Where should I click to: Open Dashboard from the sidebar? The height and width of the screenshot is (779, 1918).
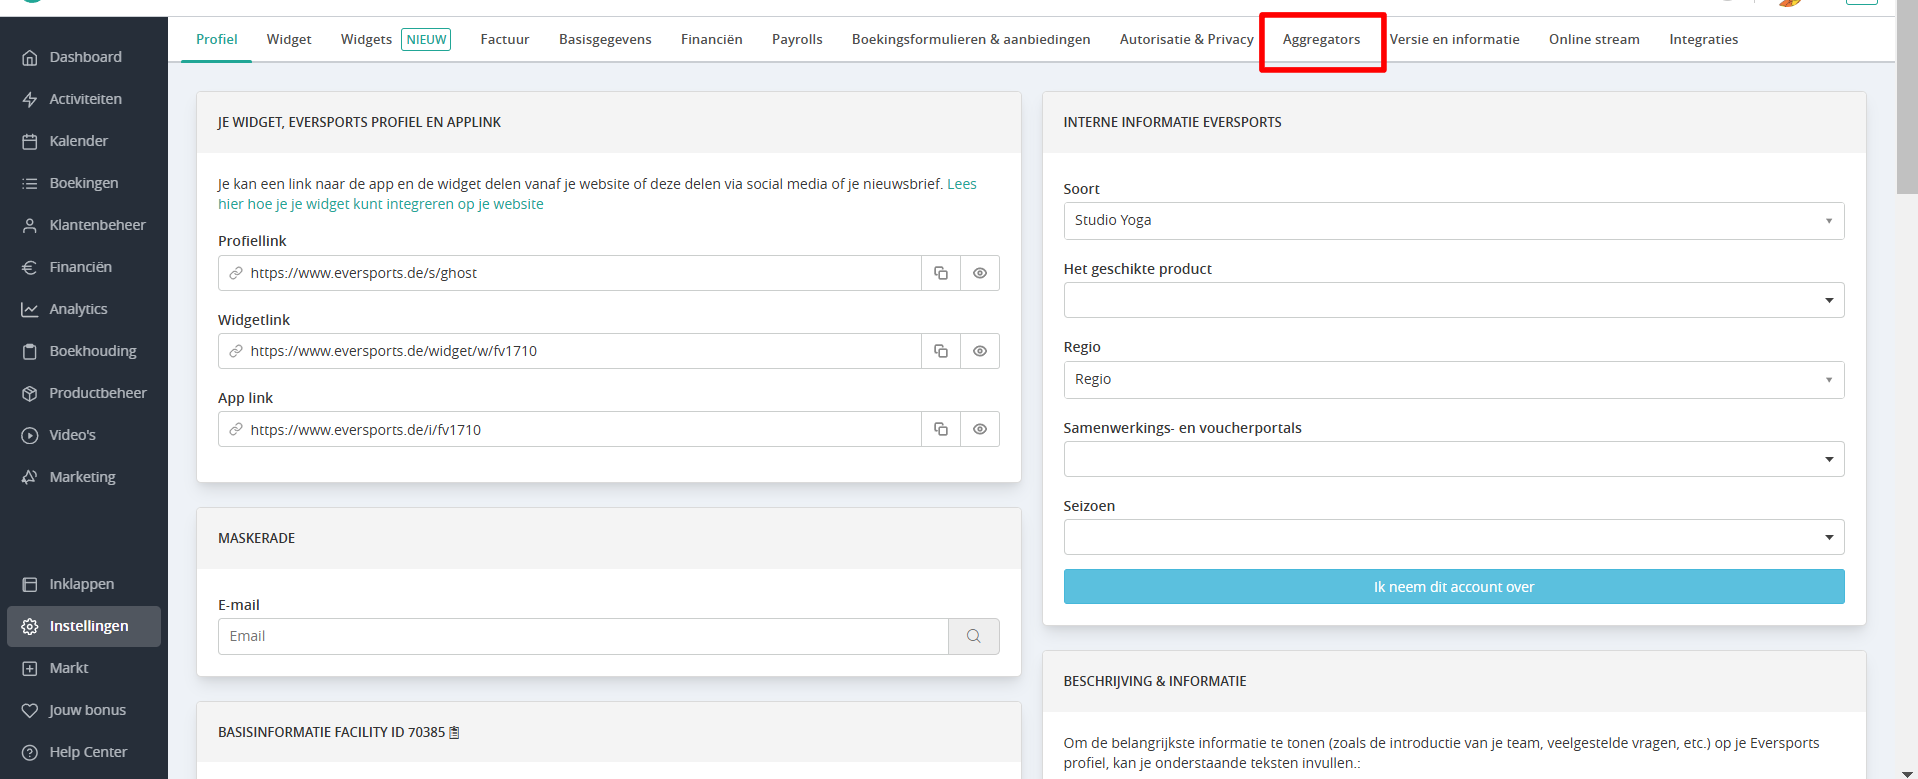point(84,57)
